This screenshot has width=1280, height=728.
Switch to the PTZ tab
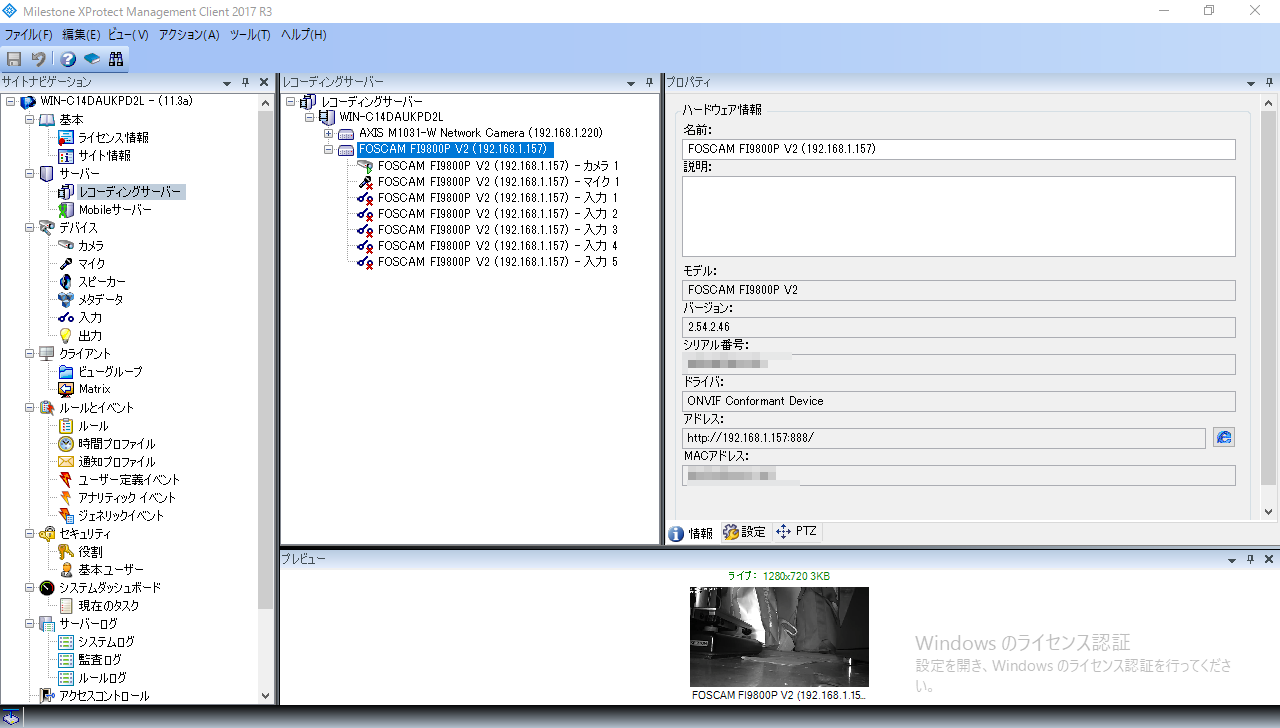coord(796,532)
